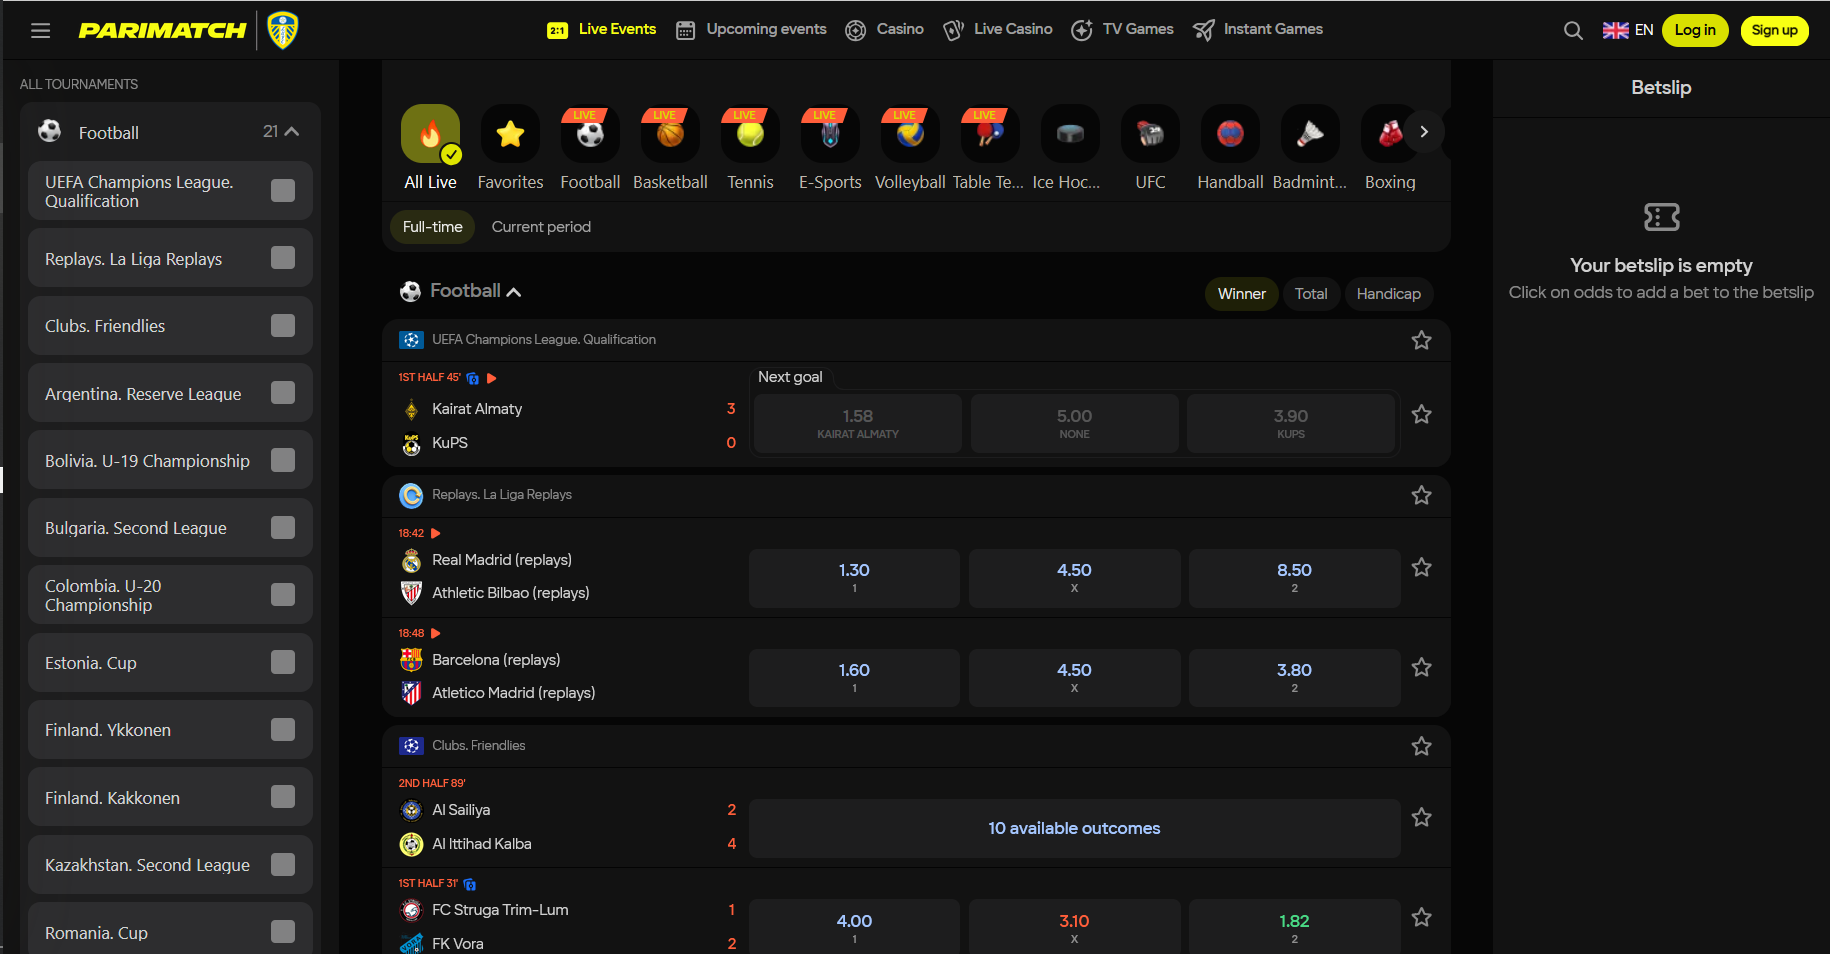The image size is (1830, 954).
Task: Favorite Replays La Liga tournament star
Action: [1421, 495]
